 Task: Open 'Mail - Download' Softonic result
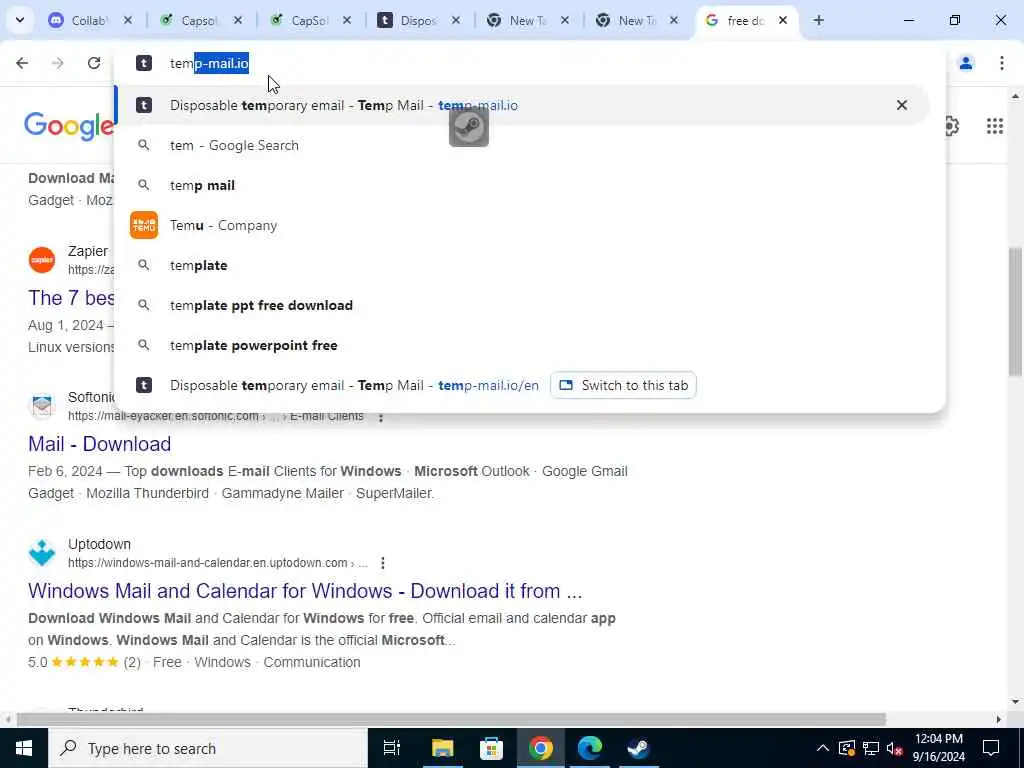coord(99,444)
